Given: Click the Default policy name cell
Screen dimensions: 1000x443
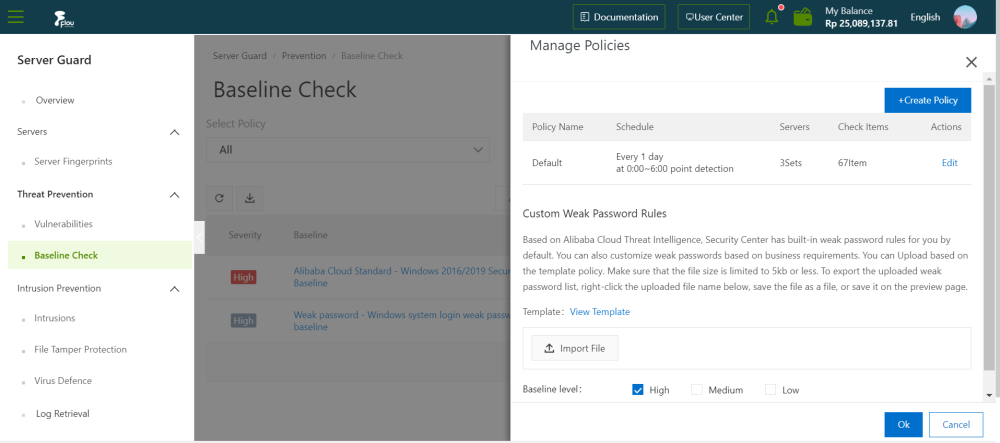Looking at the screenshot, I should coord(547,163).
